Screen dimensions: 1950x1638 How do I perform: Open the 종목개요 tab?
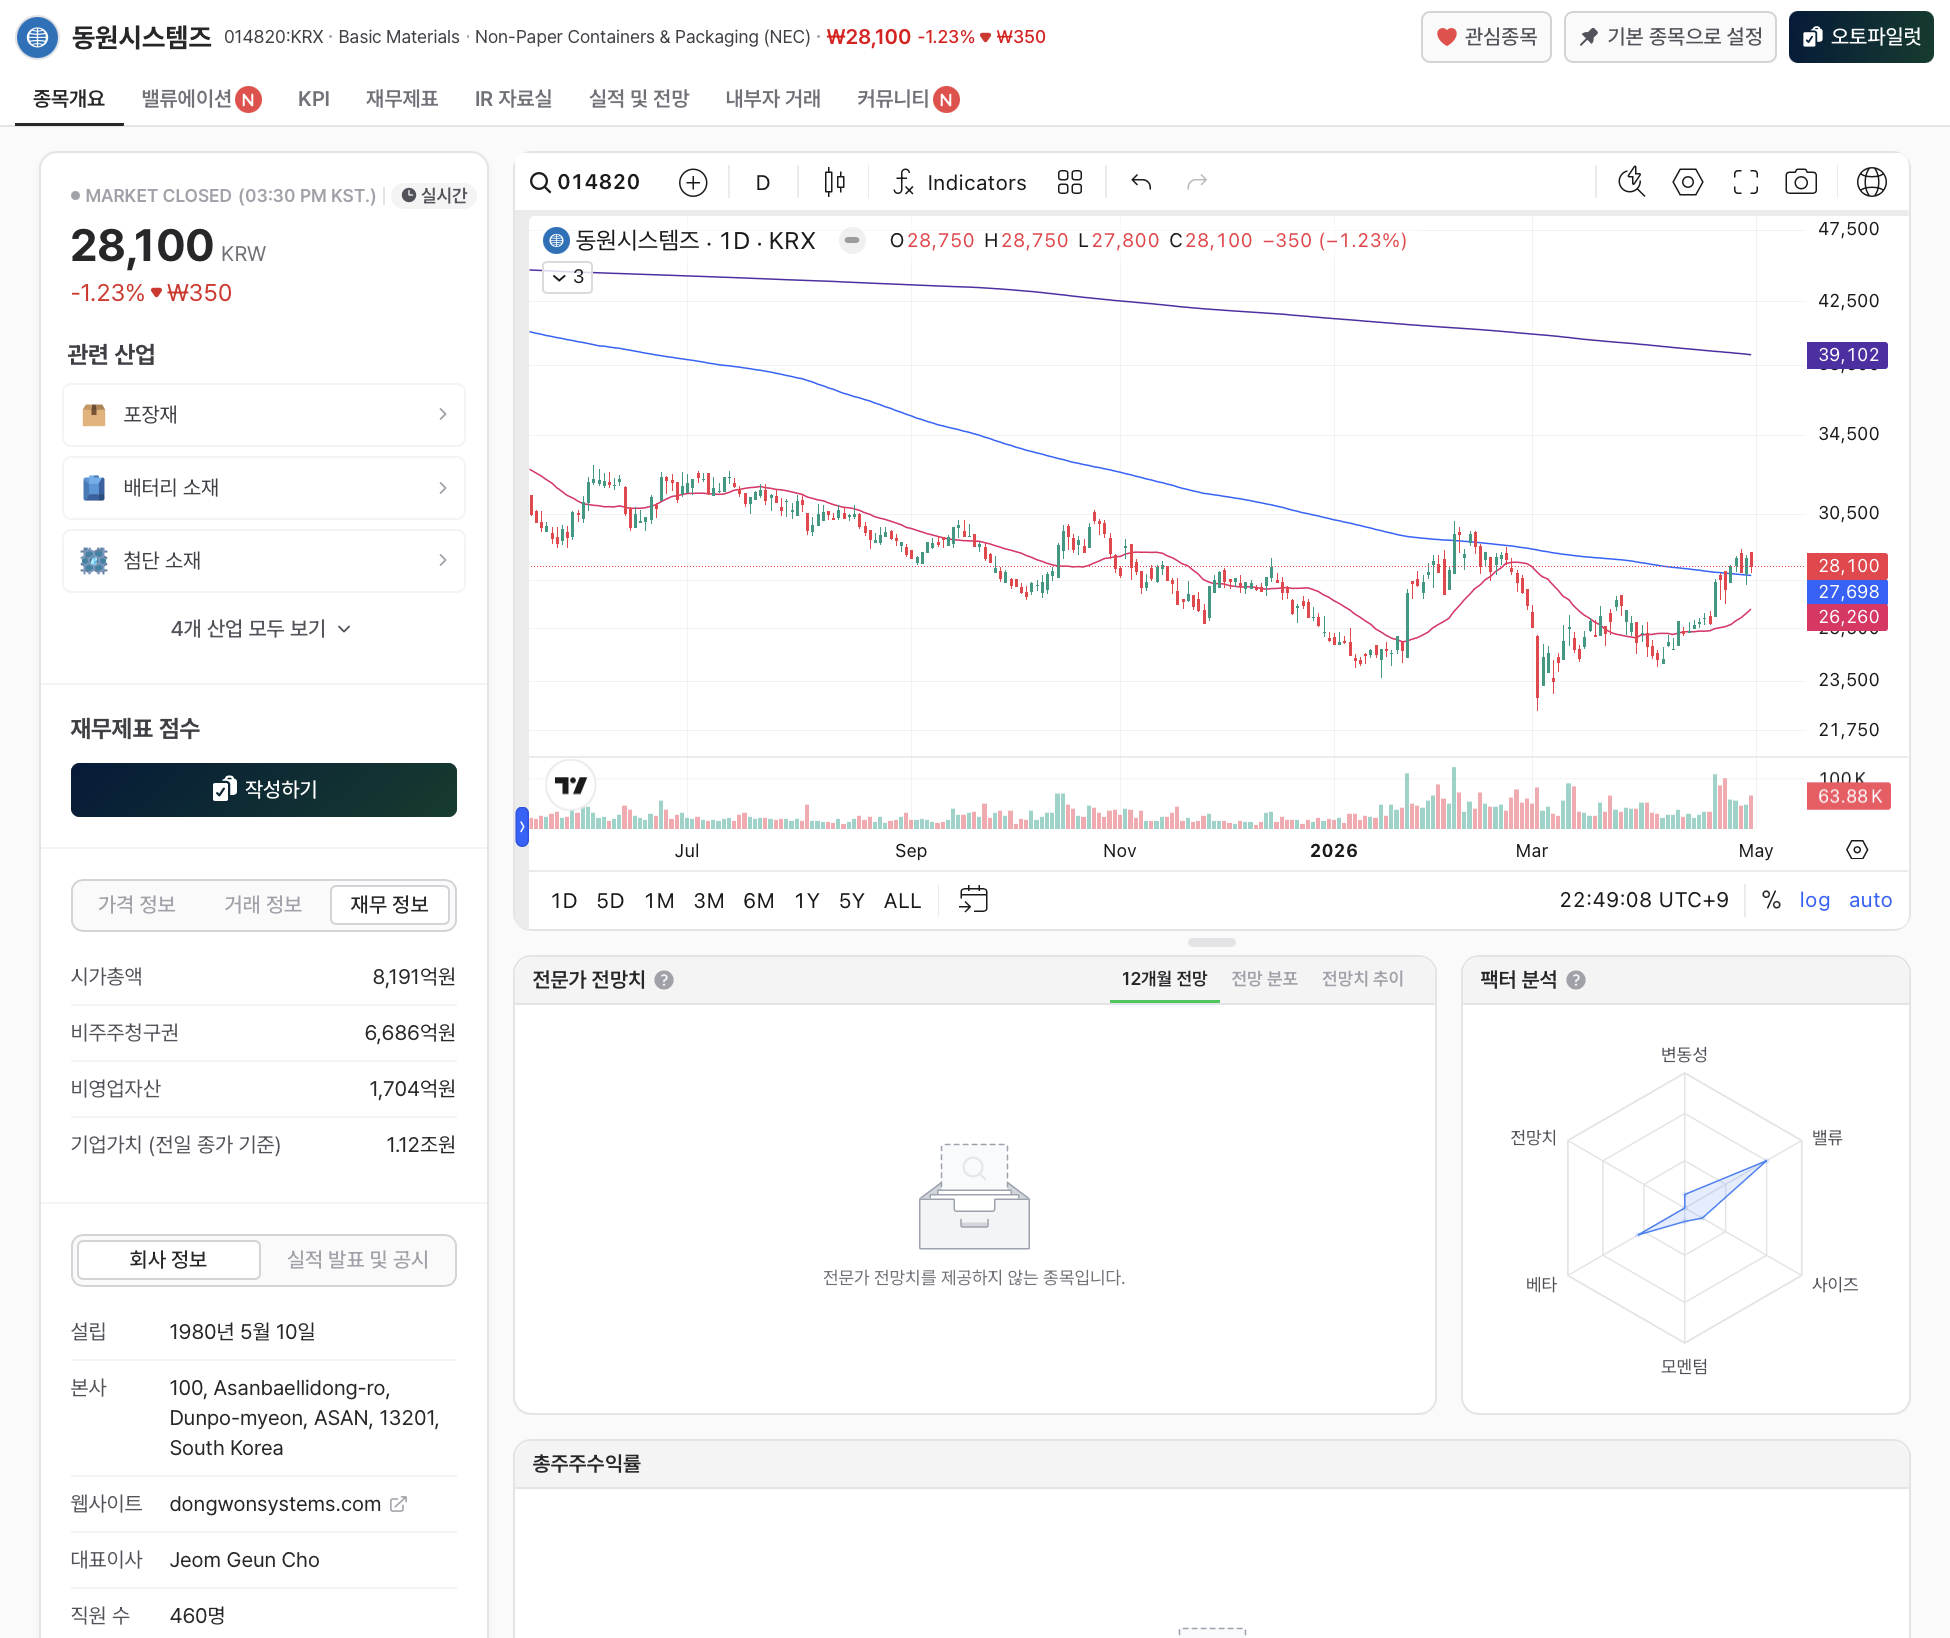[x=68, y=99]
